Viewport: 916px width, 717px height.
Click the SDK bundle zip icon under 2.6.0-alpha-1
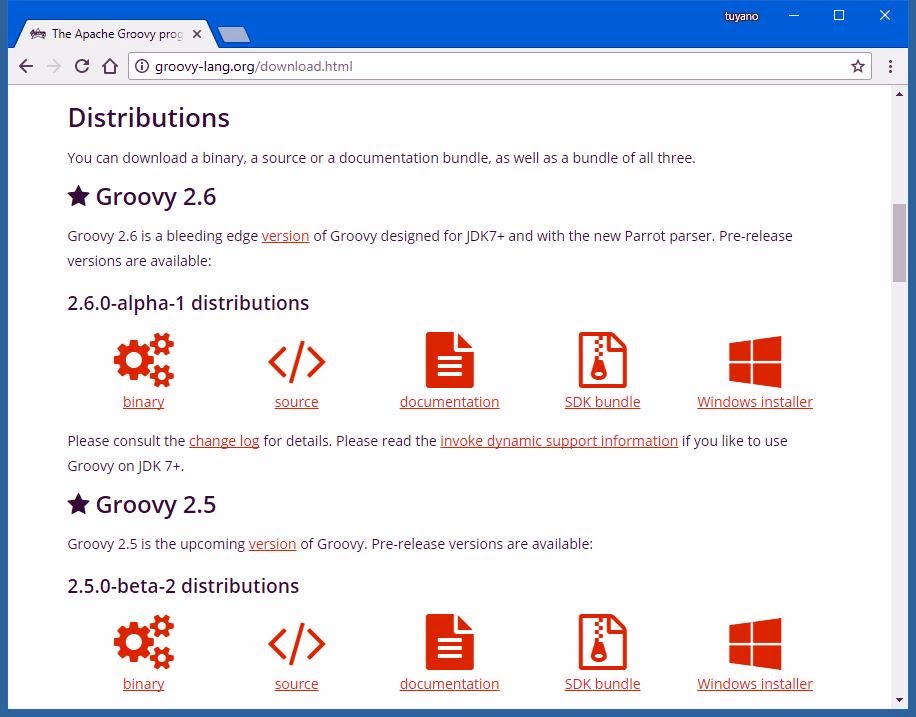(x=602, y=360)
